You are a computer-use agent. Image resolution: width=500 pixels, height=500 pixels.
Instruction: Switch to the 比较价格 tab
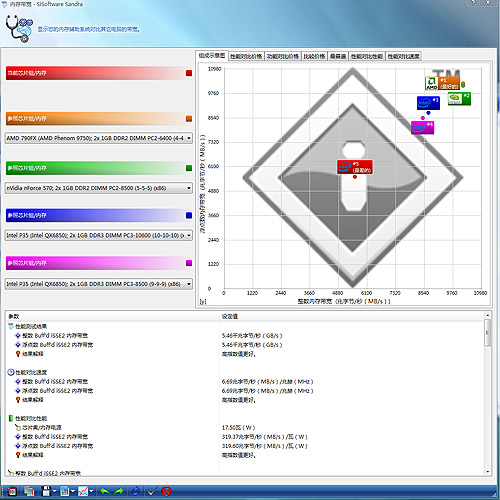314,56
